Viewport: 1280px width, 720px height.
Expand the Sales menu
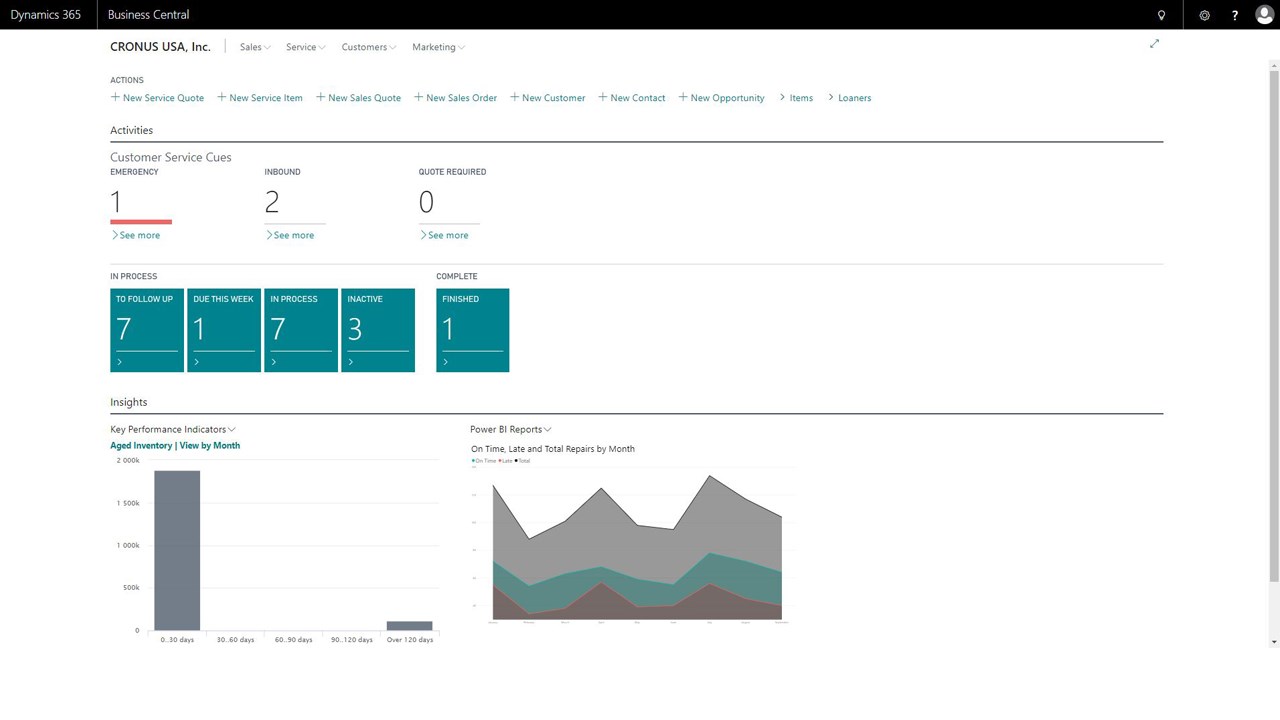point(255,47)
